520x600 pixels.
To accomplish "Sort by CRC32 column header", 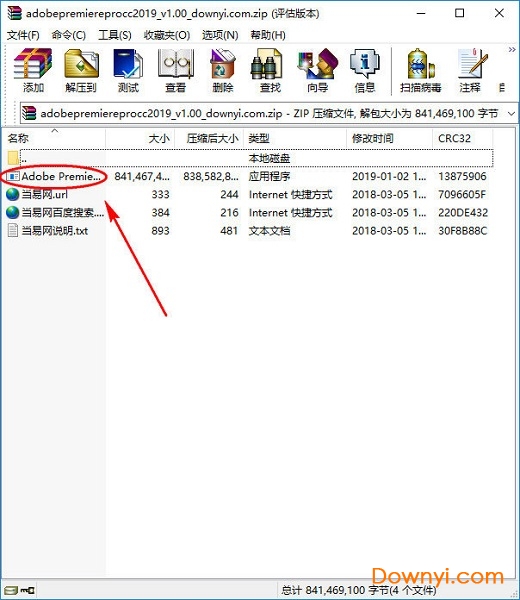I will pos(454,138).
